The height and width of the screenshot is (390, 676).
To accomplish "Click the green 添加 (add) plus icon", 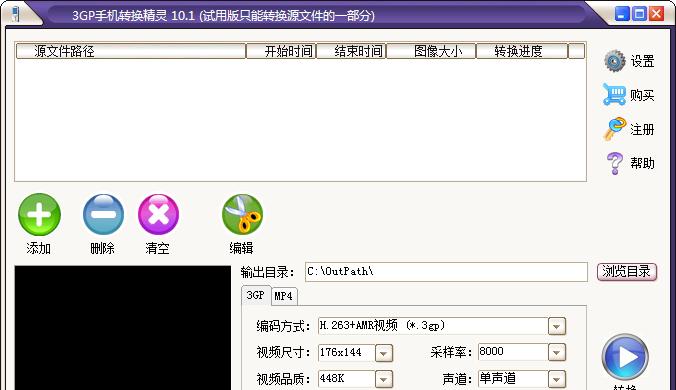I will pyautogui.click(x=39, y=214).
